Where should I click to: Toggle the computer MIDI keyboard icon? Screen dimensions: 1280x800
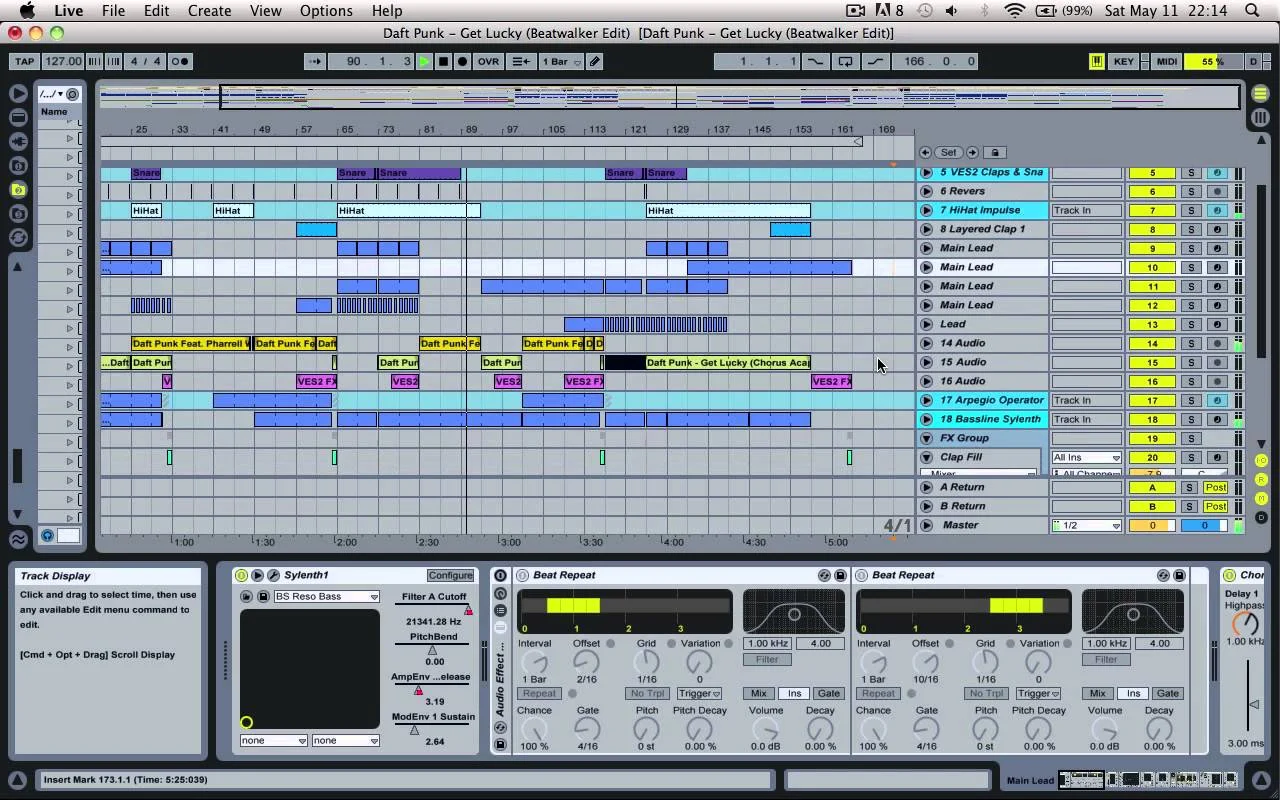point(1096,61)
